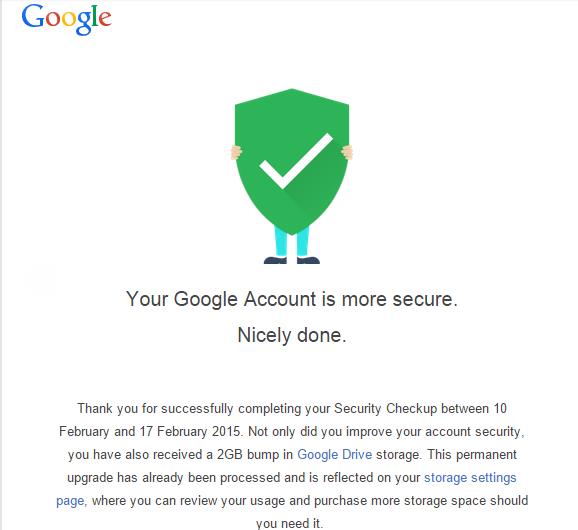
Task: Click the "Security Checkup" words
Action: coord(385,409)
